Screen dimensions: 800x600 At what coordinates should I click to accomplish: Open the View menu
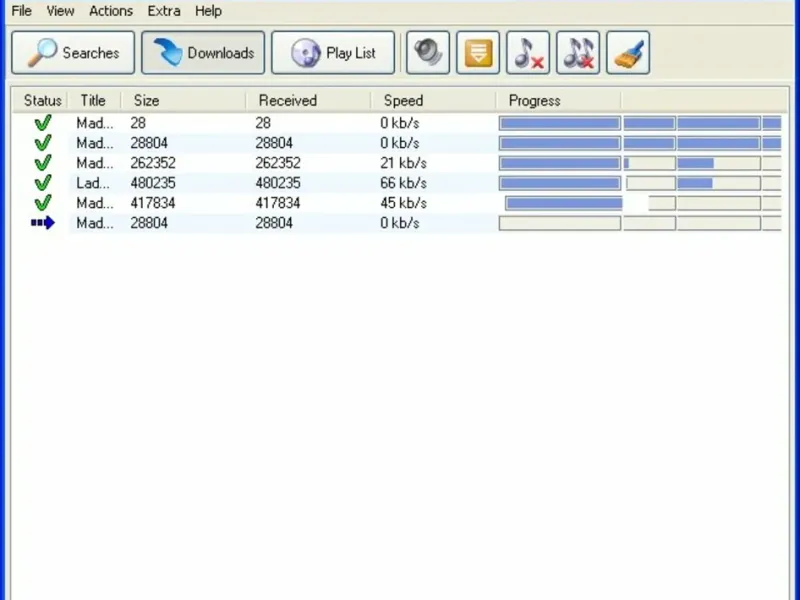(60, 11)
